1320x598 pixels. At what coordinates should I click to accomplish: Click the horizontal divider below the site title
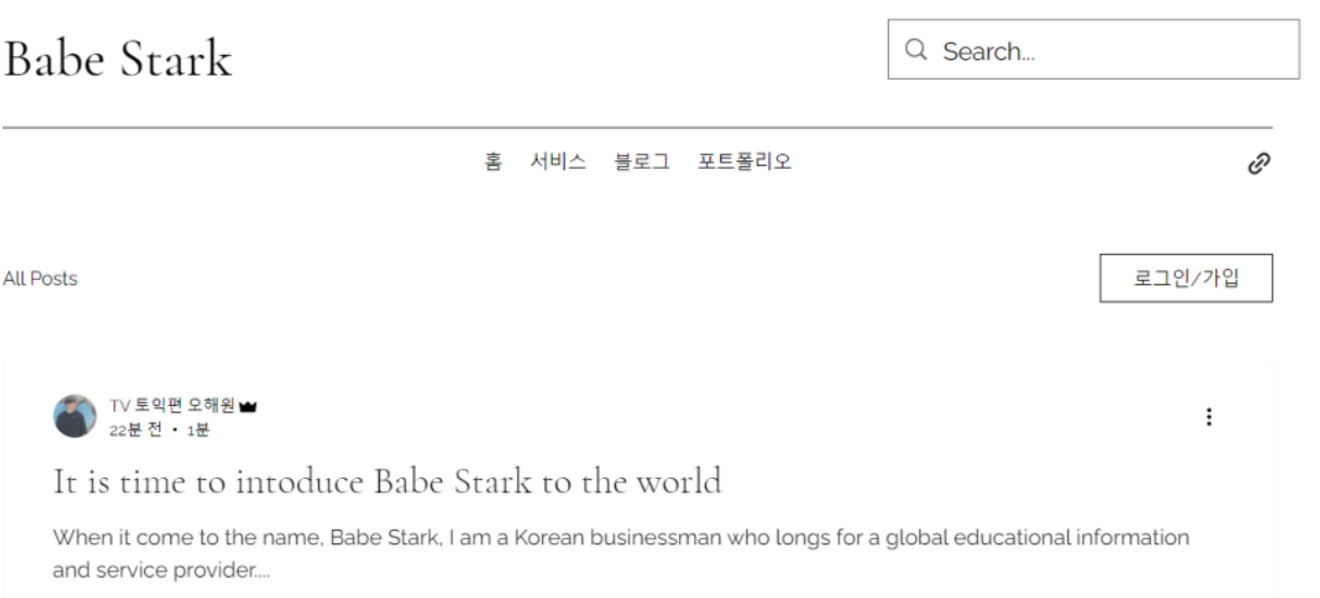coord(637,128)
